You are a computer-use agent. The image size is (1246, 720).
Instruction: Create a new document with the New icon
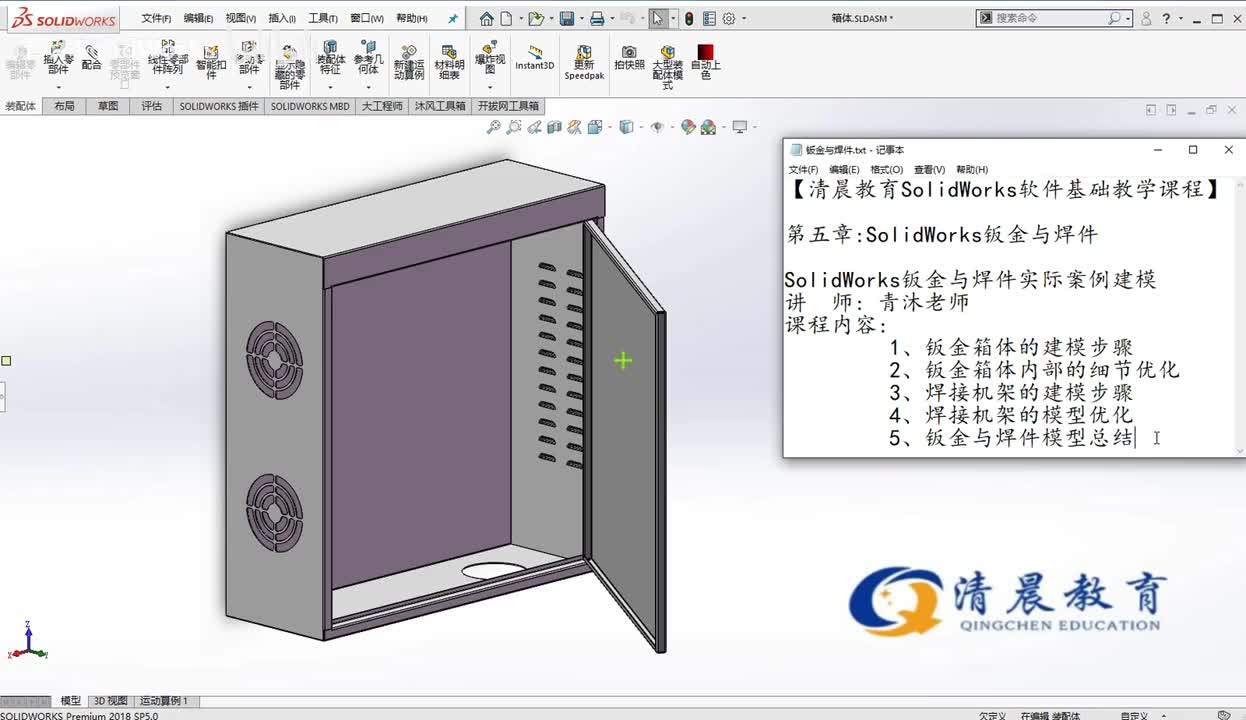[x=507, y=18]
